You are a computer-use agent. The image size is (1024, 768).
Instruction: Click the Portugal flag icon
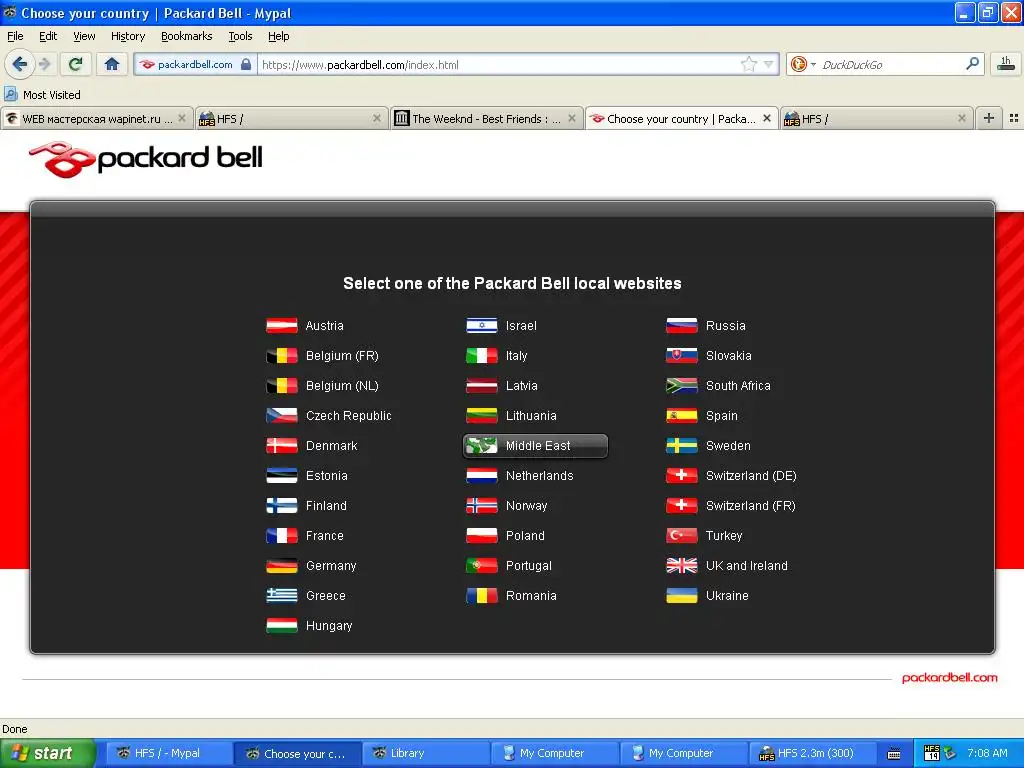481,566
